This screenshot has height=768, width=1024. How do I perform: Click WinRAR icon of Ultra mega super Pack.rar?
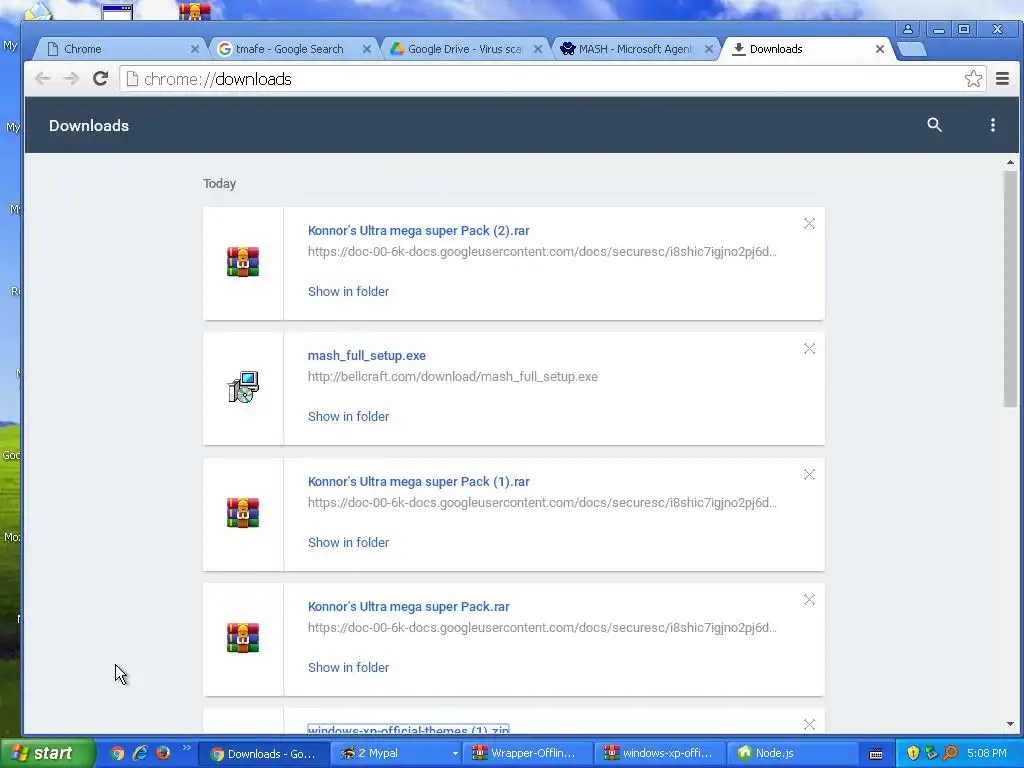pyautogui.click(x=243, y=637)
